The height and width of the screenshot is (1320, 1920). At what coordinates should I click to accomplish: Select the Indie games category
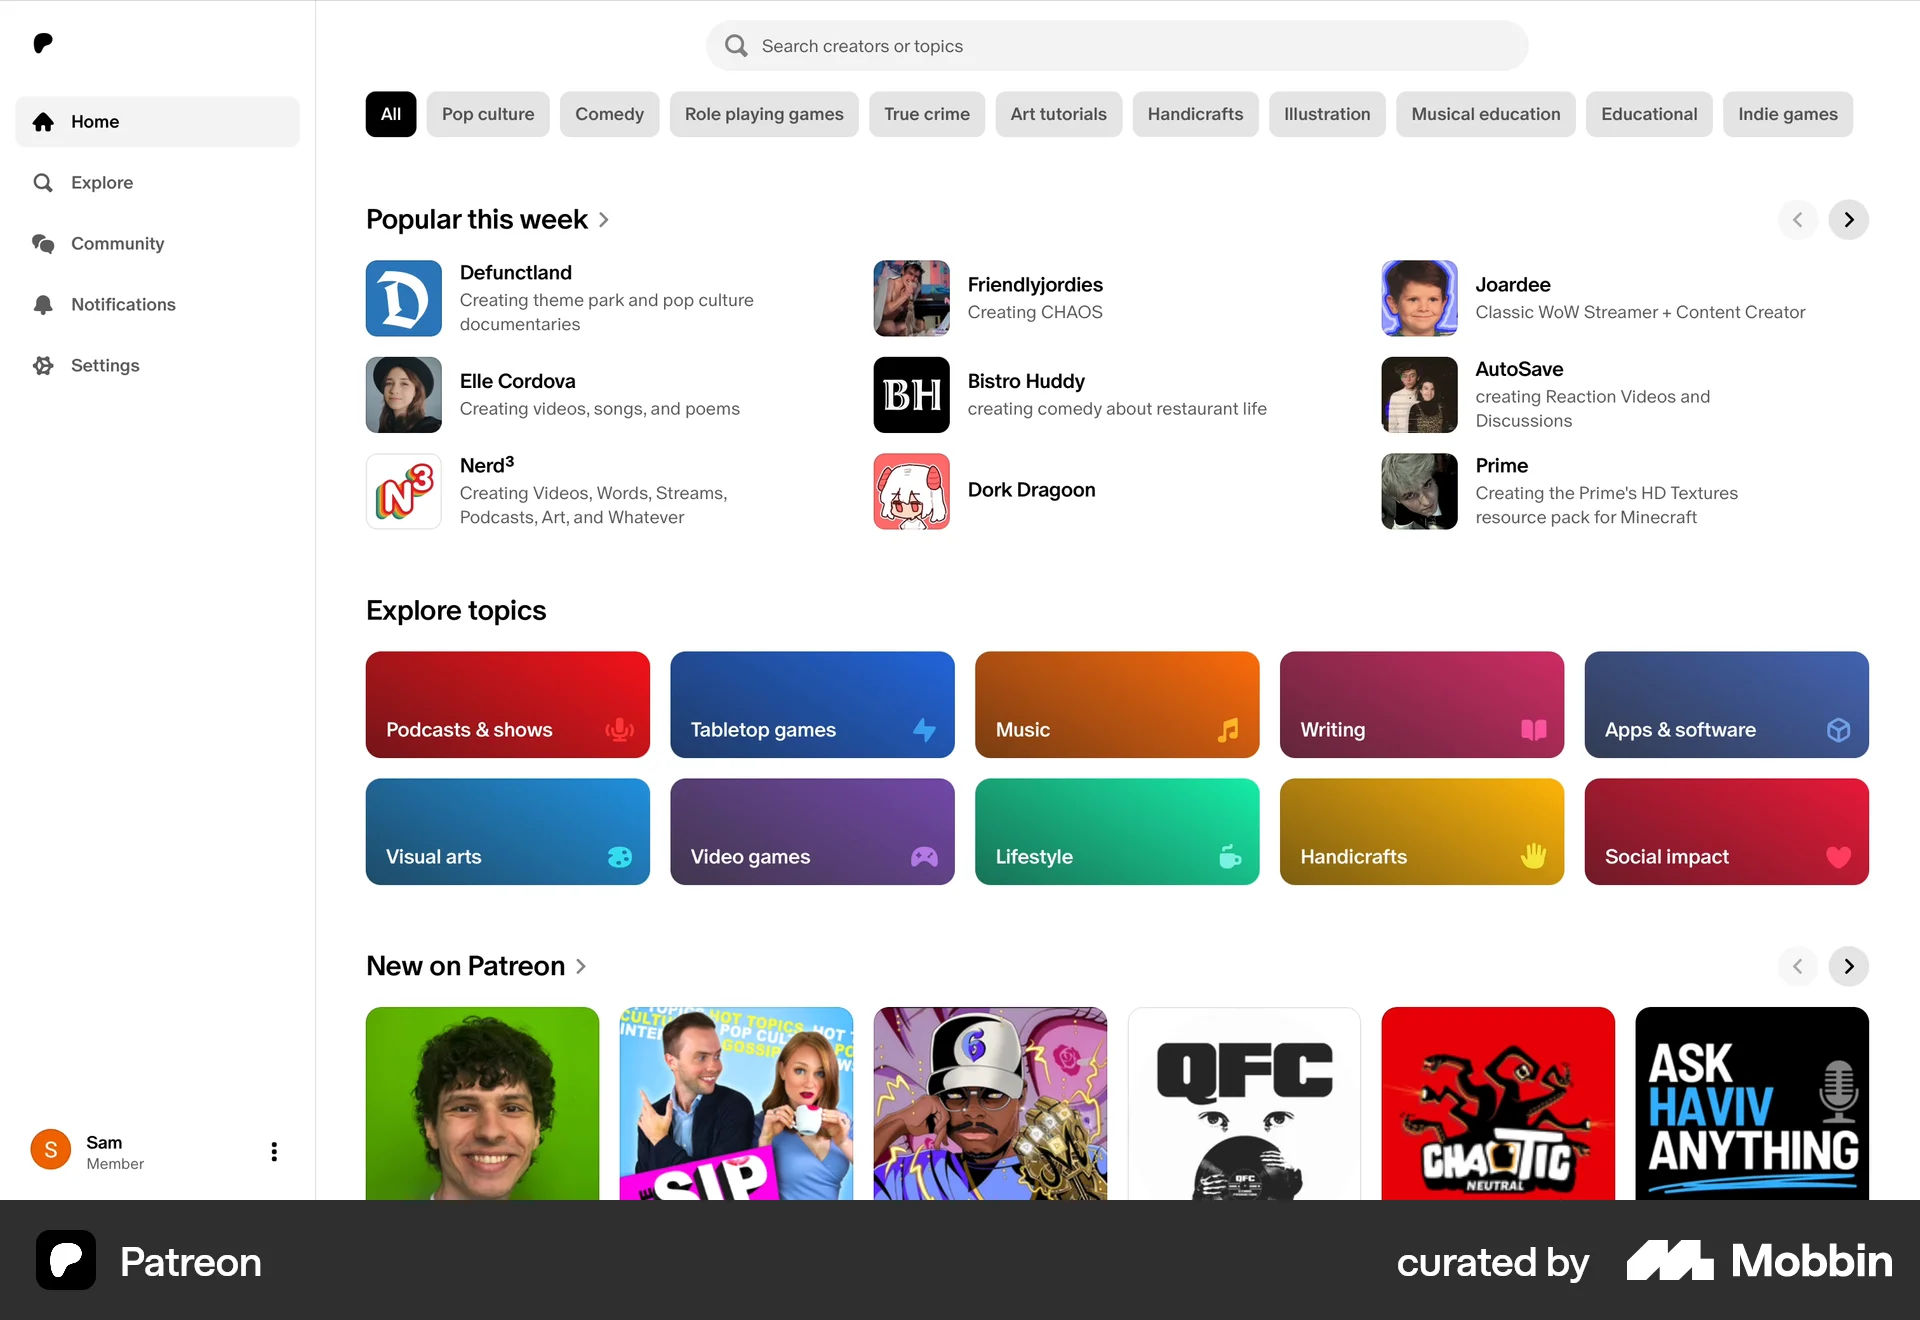click(x=1787, y=114)
